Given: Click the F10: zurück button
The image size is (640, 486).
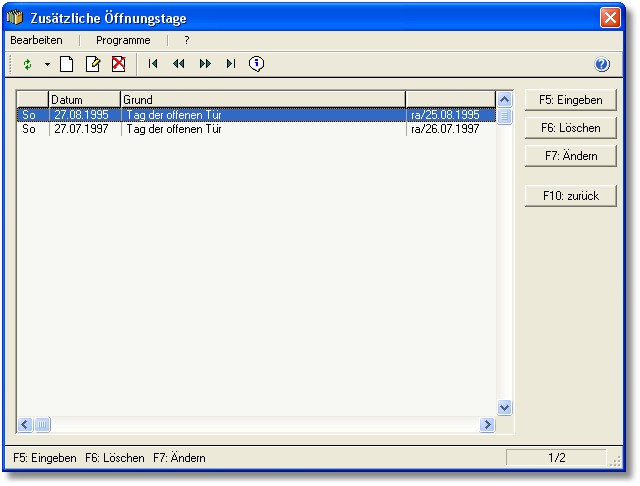Looking at the screenshot, I should tap(570, 196).
